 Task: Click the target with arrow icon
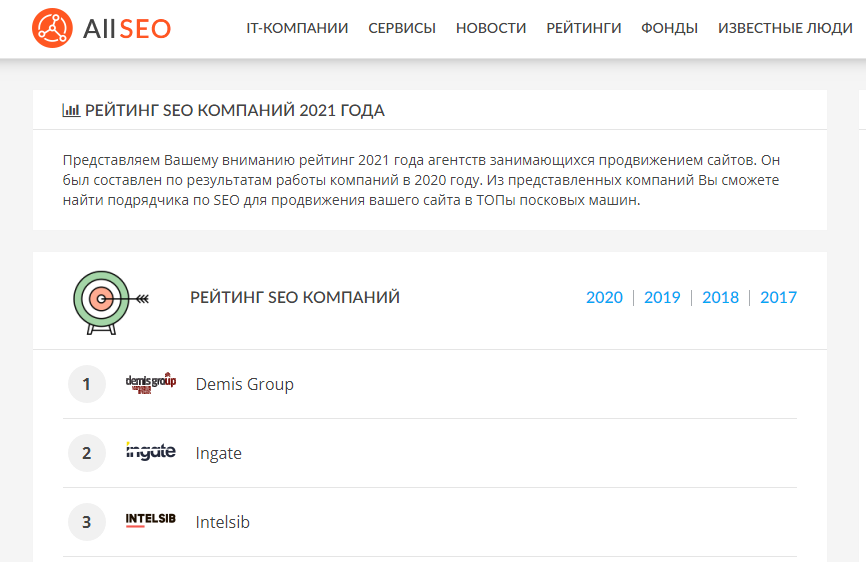pos(111,302)
